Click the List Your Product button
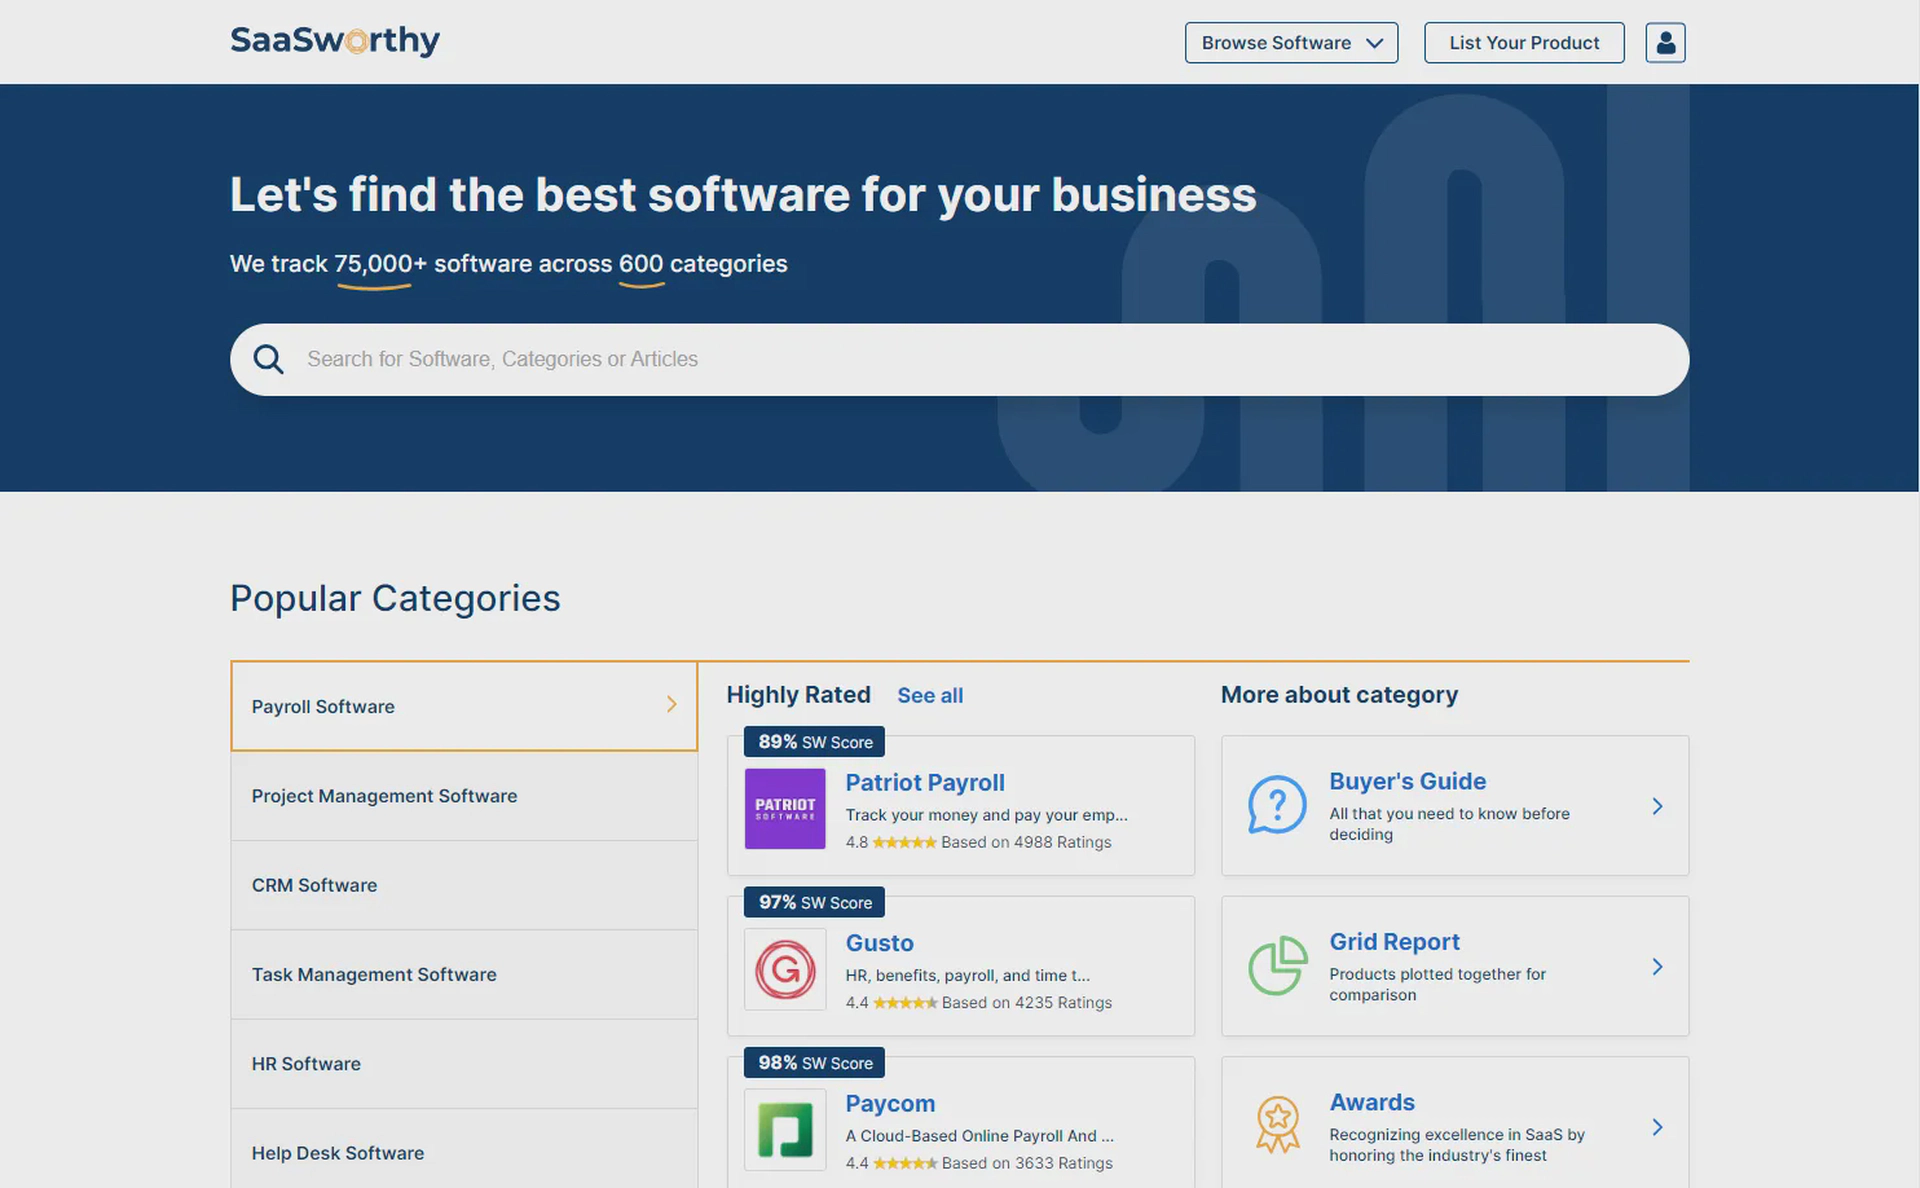 coord(1524,43)
